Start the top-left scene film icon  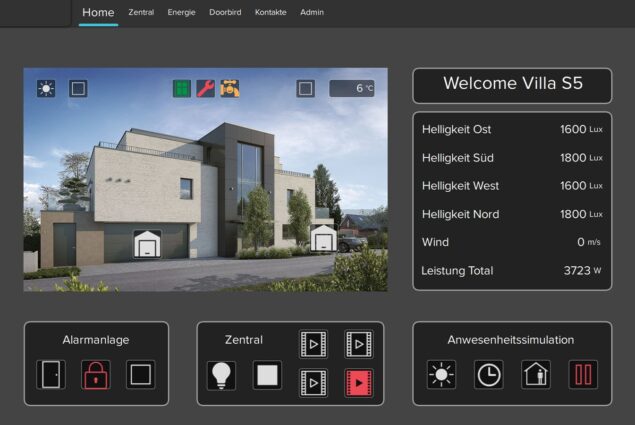tap(313, 344)
